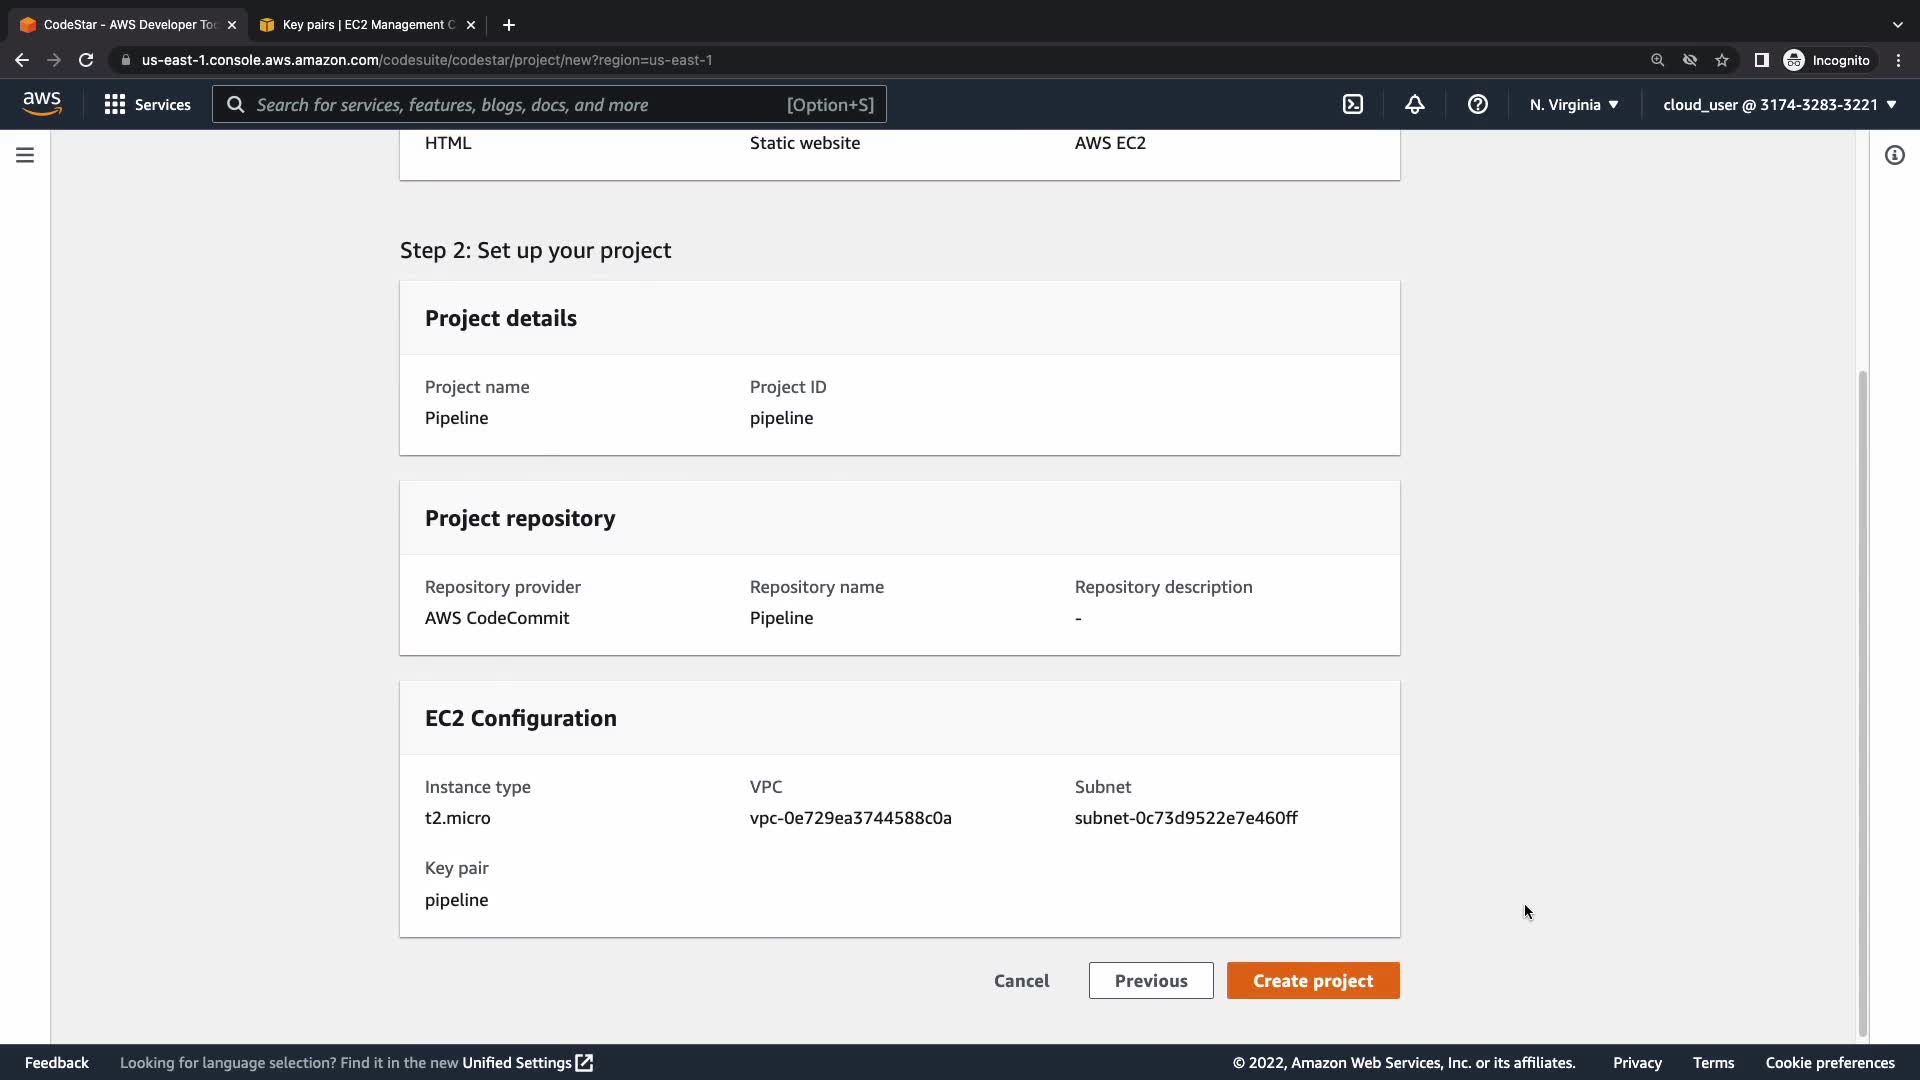Open notifications bell icon
Image resolution: width=1920 pixels, height=1080 pixels.
1414,104
